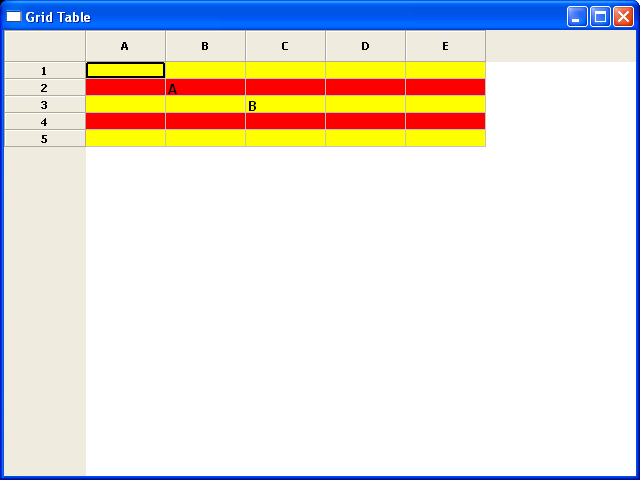The height and width of the screenshot is (480, 640).
Task: Select column B header
Action: pyautogui.click(x=205, y=46)
